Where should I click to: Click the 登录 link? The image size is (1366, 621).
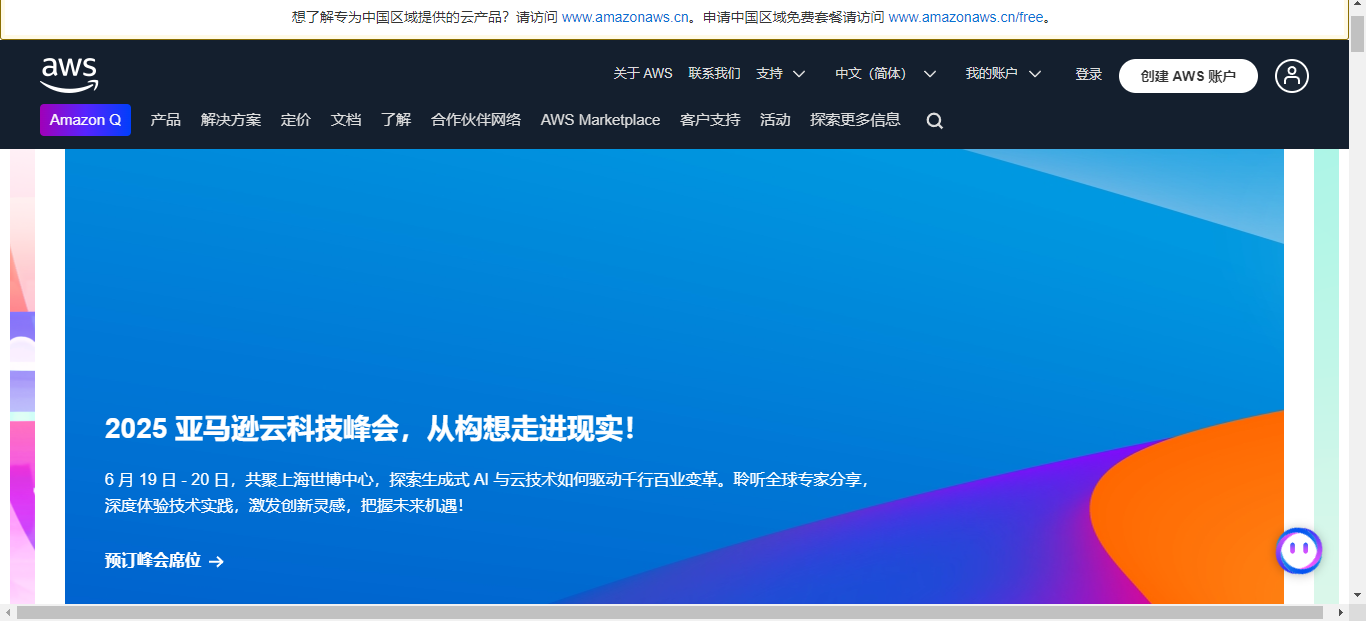(x=1088, y=73)
